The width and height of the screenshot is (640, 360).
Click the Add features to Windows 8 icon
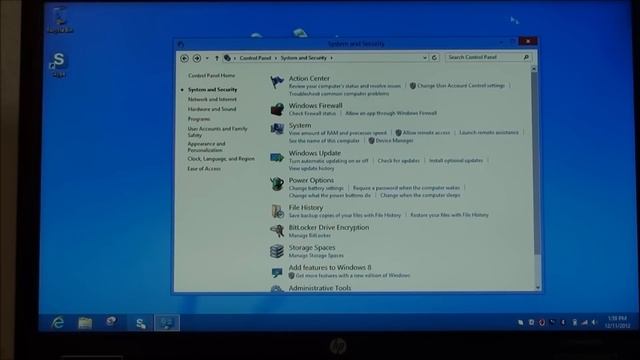[x=277, y=272]
